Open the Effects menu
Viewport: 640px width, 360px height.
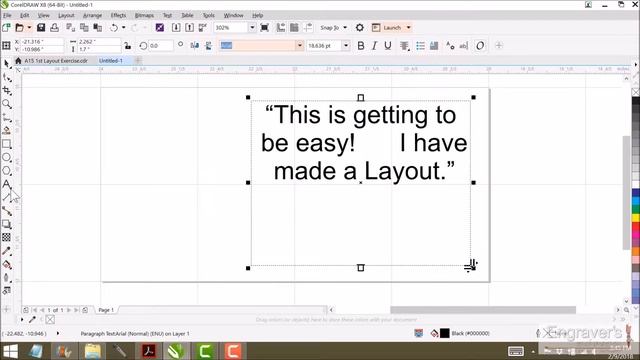118,15
